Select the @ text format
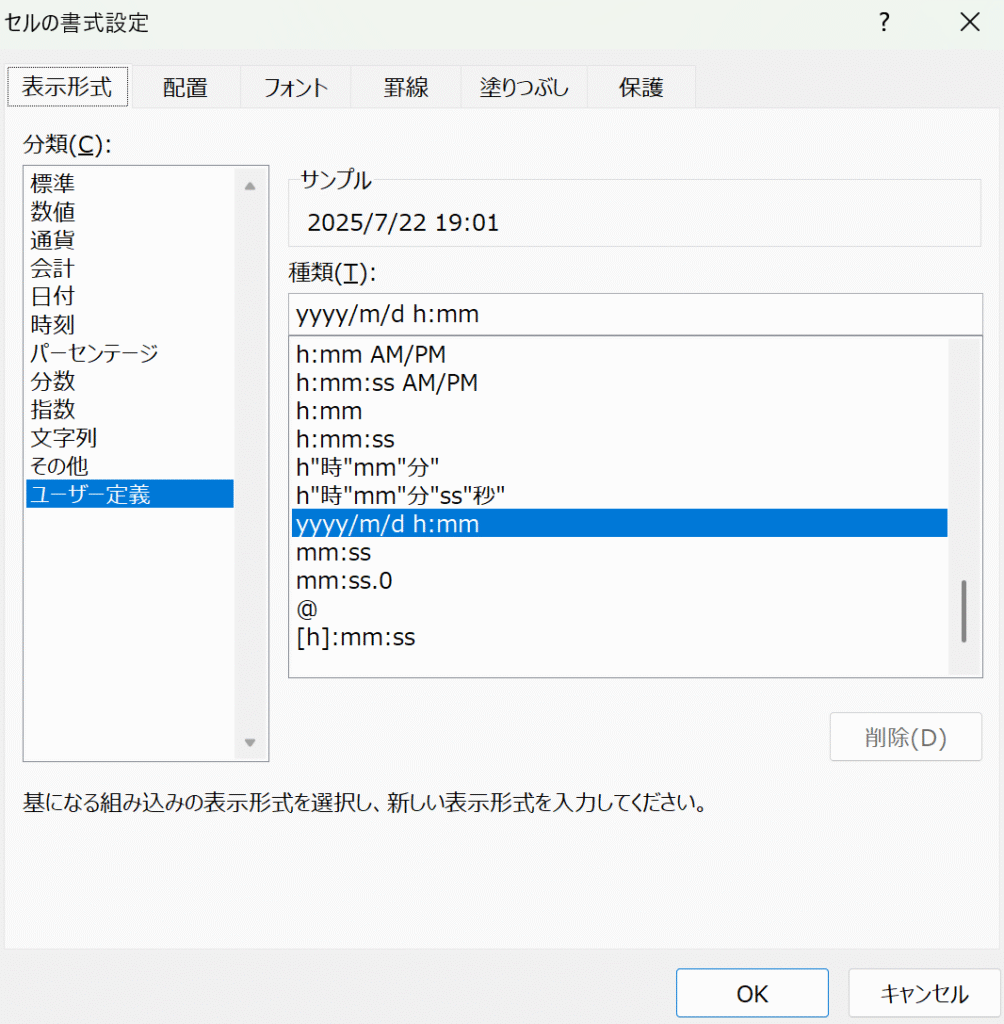 click(619, 609)
